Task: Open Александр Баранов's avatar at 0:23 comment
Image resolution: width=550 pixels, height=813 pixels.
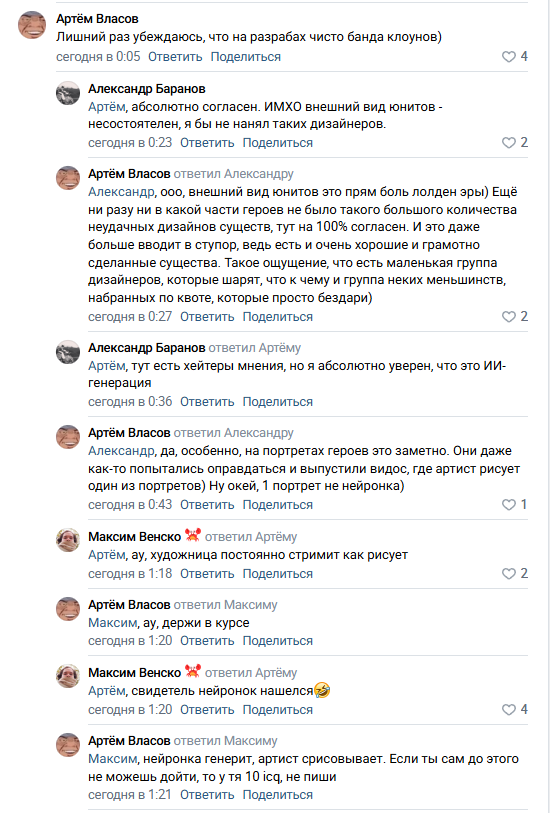Action: coord(68,93)
